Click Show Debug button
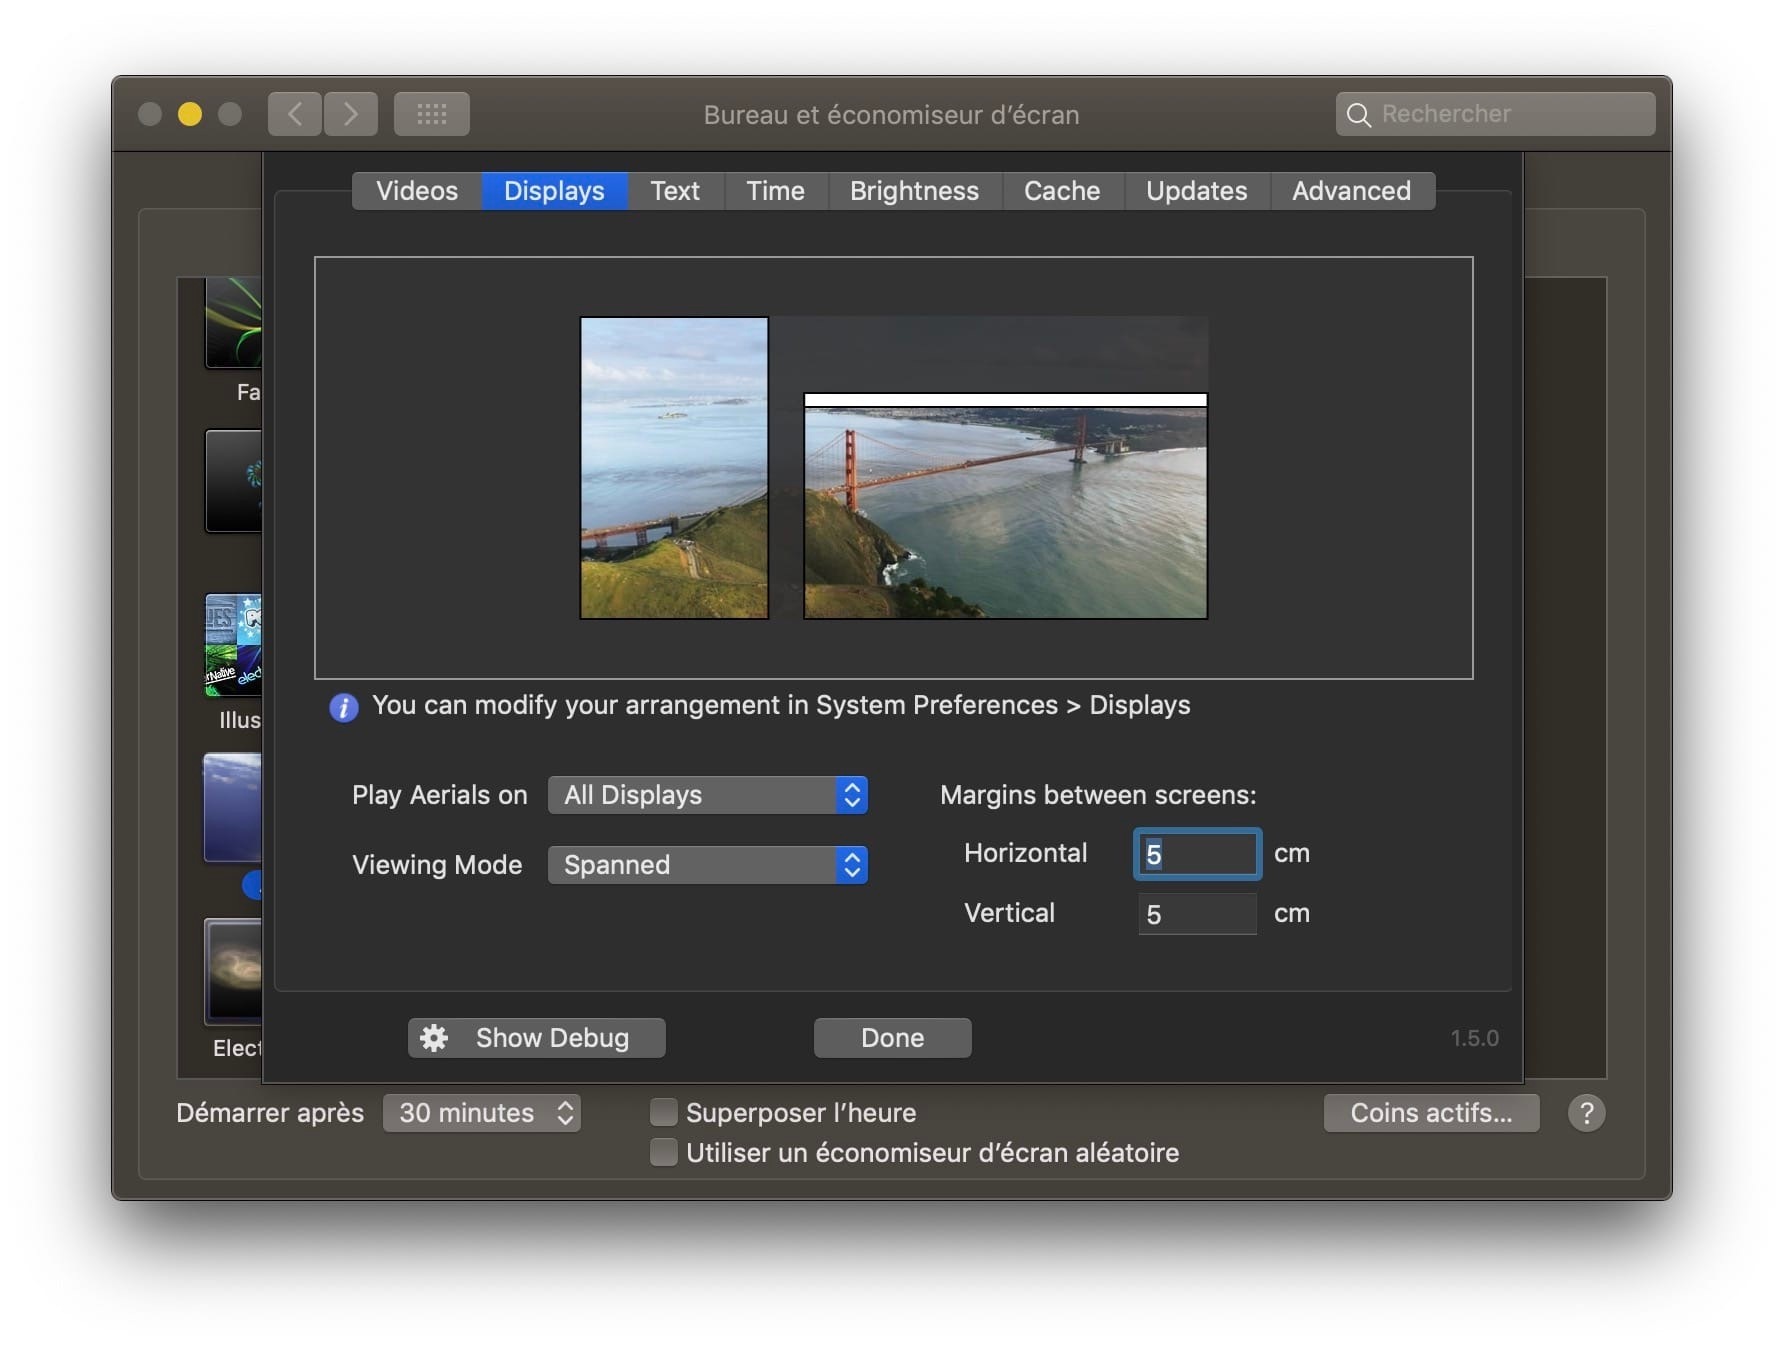Image resolution: width=1784 pixels, height=1348 pixels. (537, 1038)
